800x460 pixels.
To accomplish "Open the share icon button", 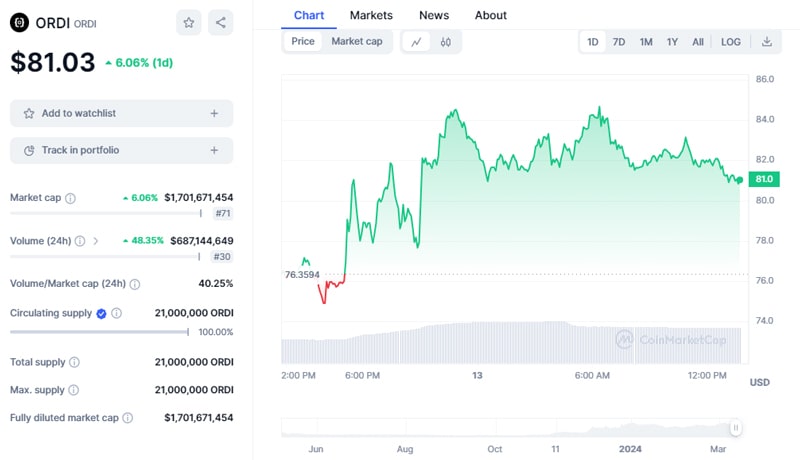I will tap(220, 22).
